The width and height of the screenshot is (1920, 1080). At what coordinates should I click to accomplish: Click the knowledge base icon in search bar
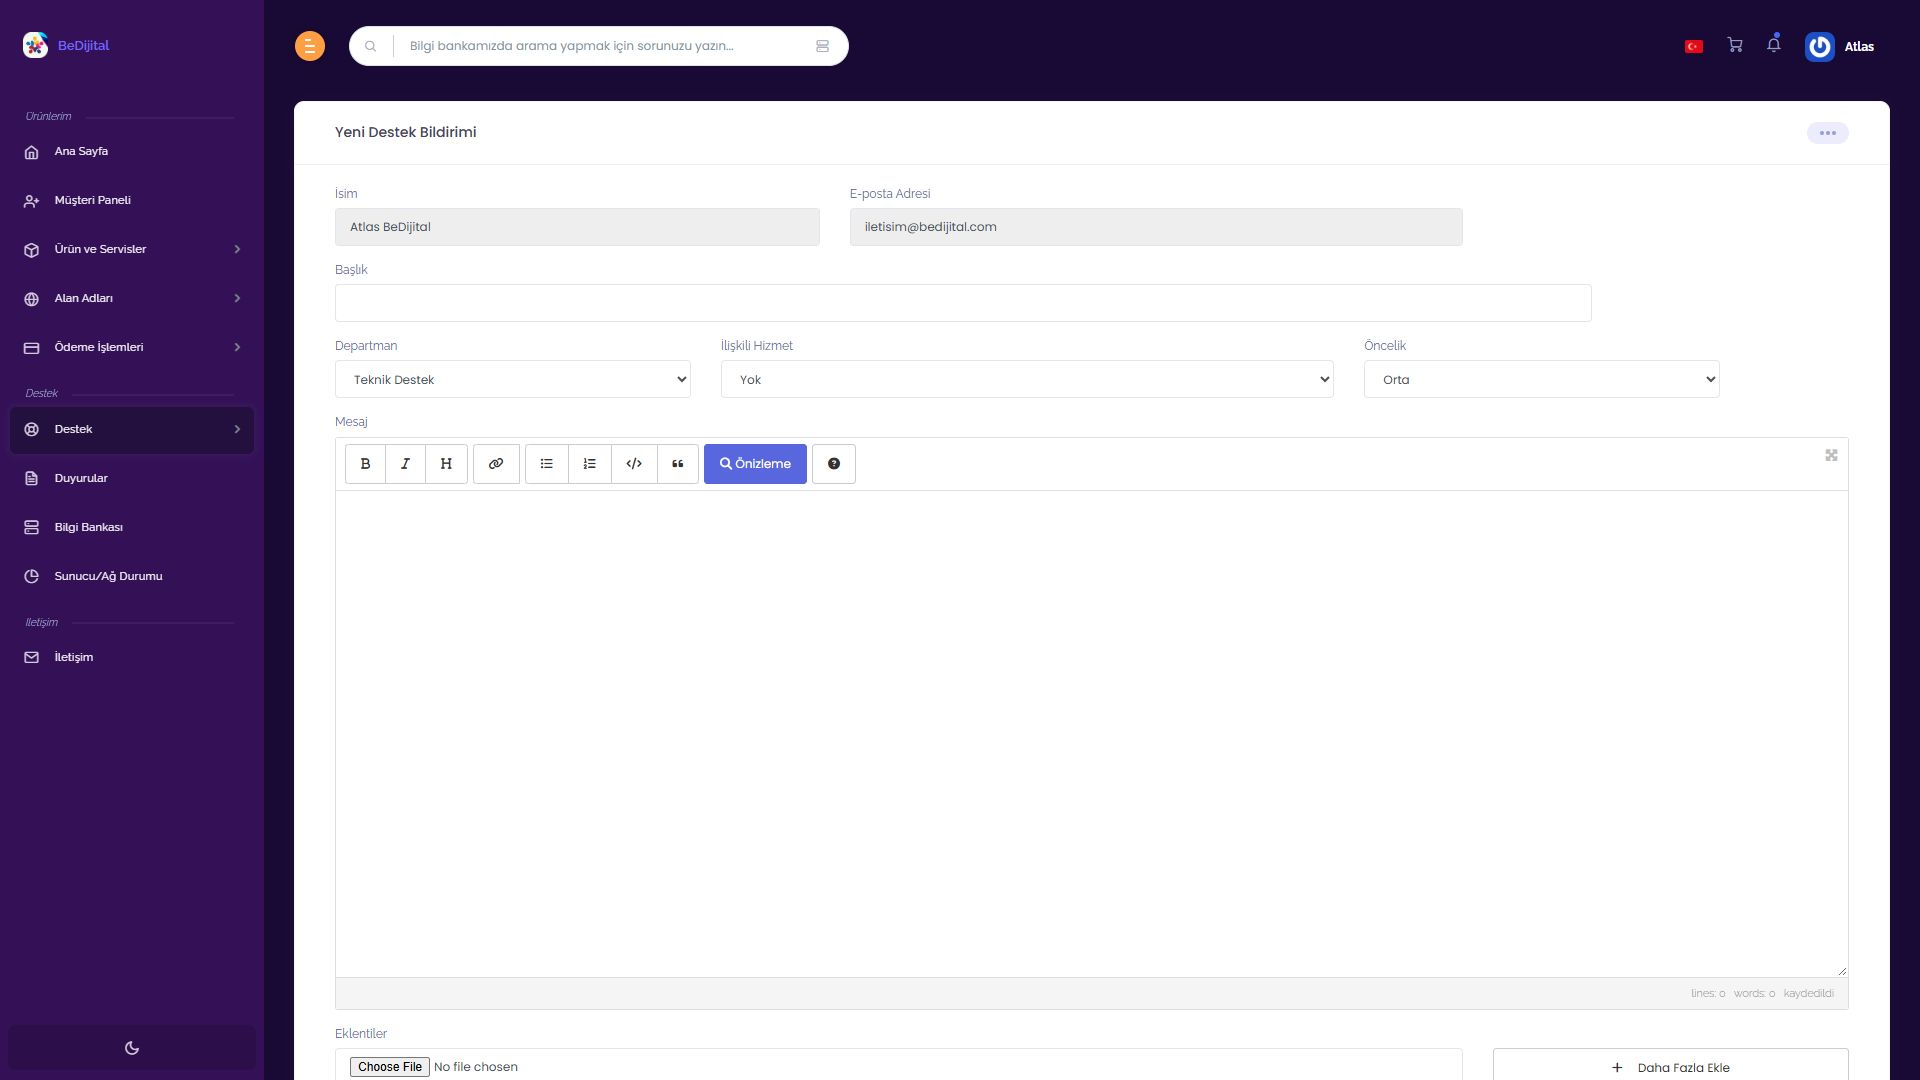[822, 46]
